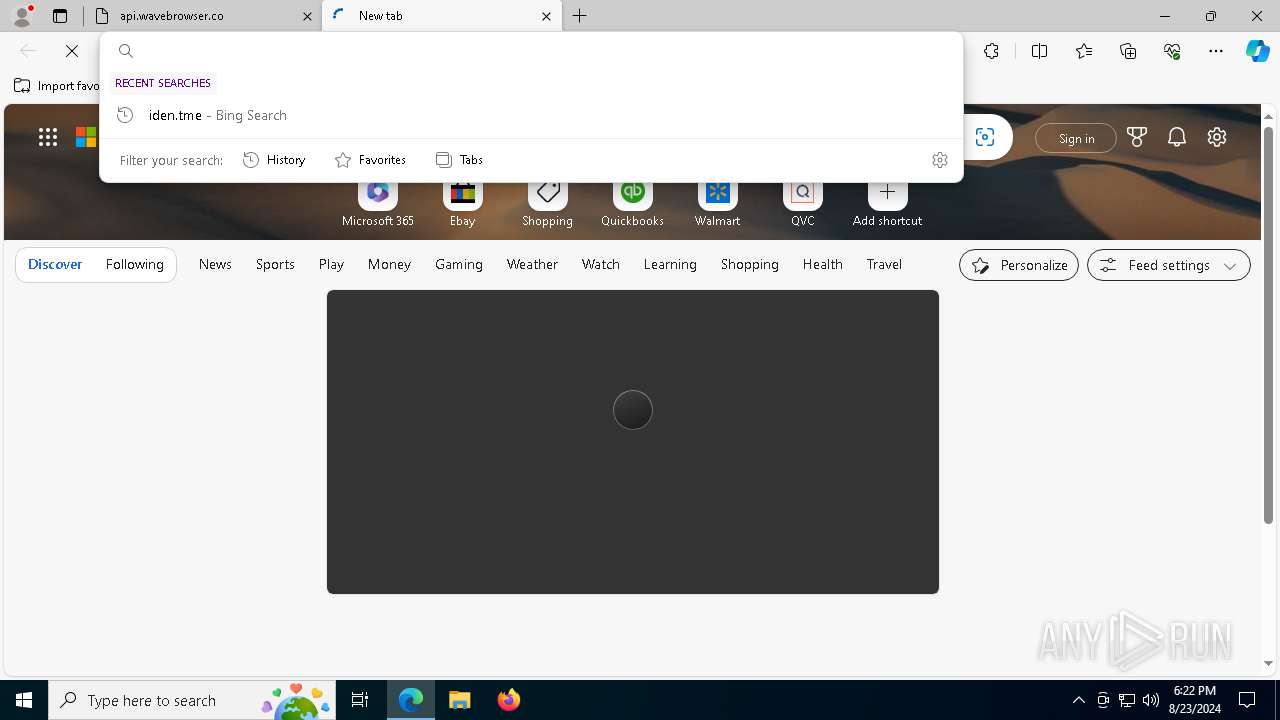Launch Firefox from the taskbar

(x=508, y=700)
